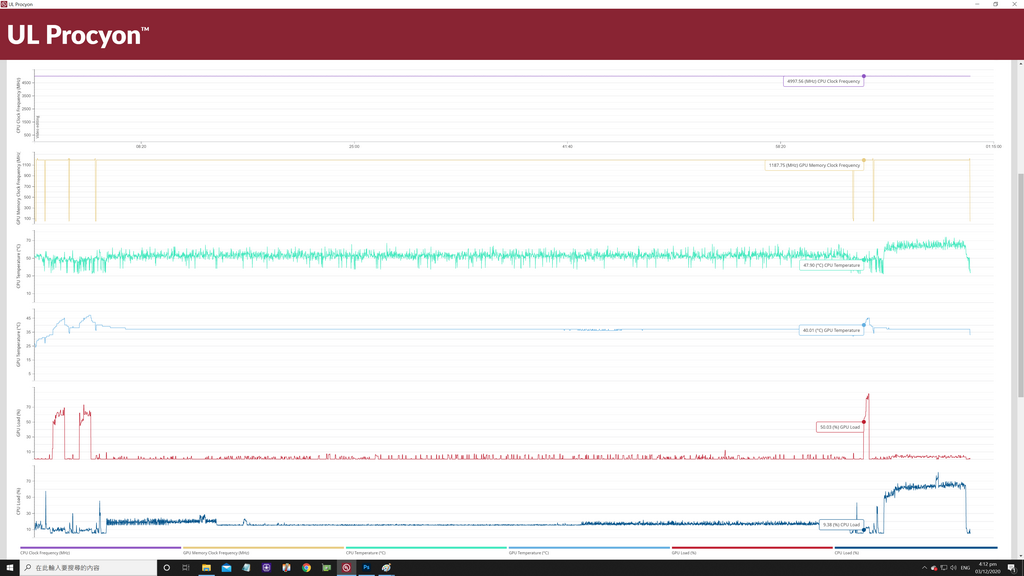
Task: Click the 47.90 °C CPU Temperature tooltip
Action: coord(831,266)
